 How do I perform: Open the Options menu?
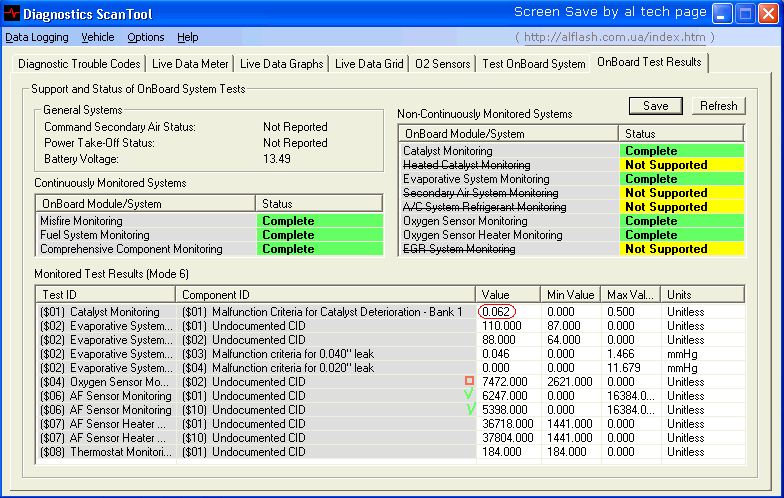click(146, 37)
